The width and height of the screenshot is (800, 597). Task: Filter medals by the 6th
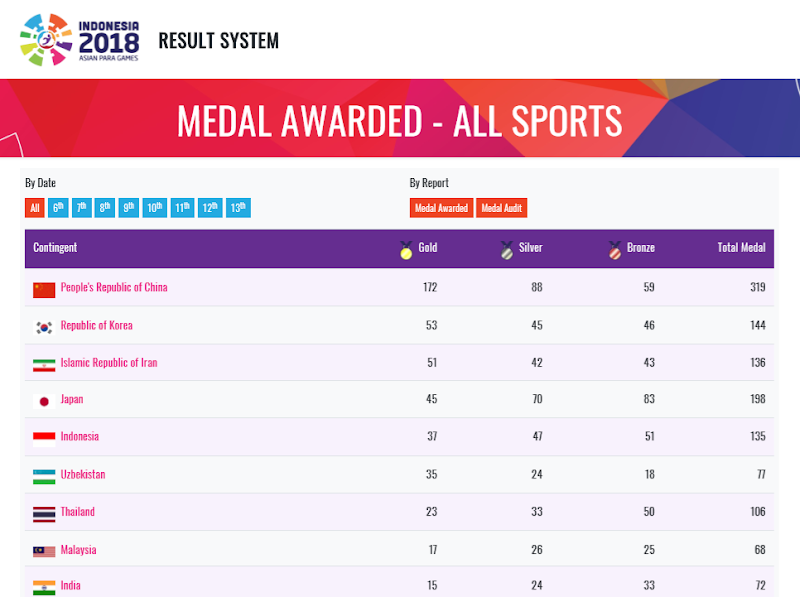point(59,208)
